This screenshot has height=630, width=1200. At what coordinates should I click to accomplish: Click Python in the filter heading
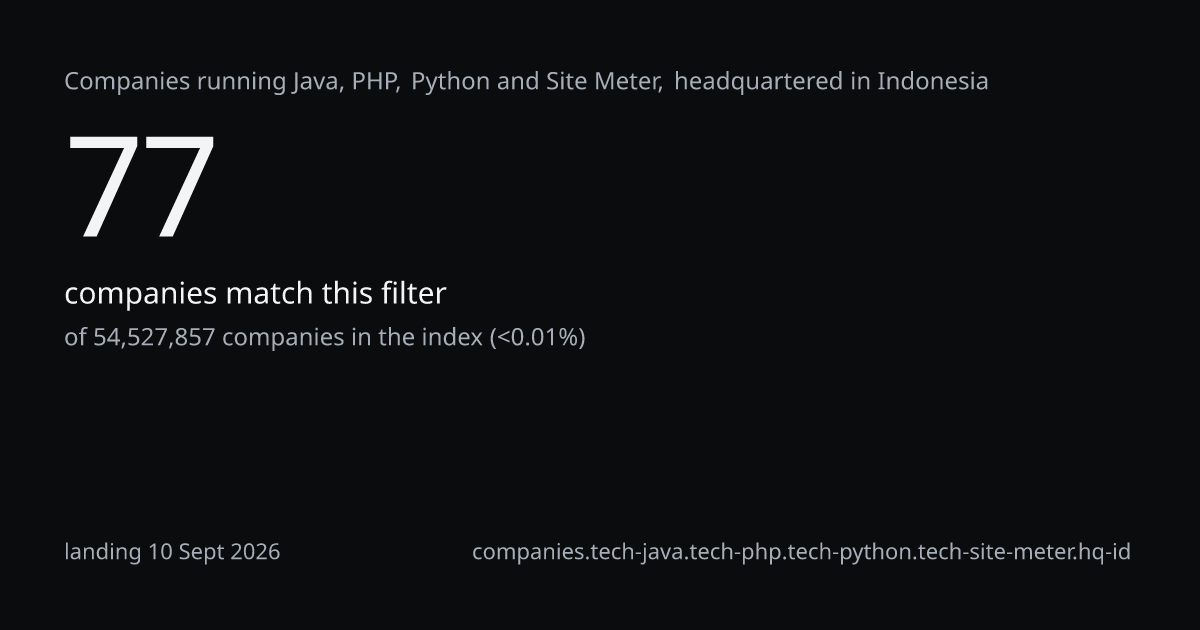pyautogui.click(x=451, y=82)
